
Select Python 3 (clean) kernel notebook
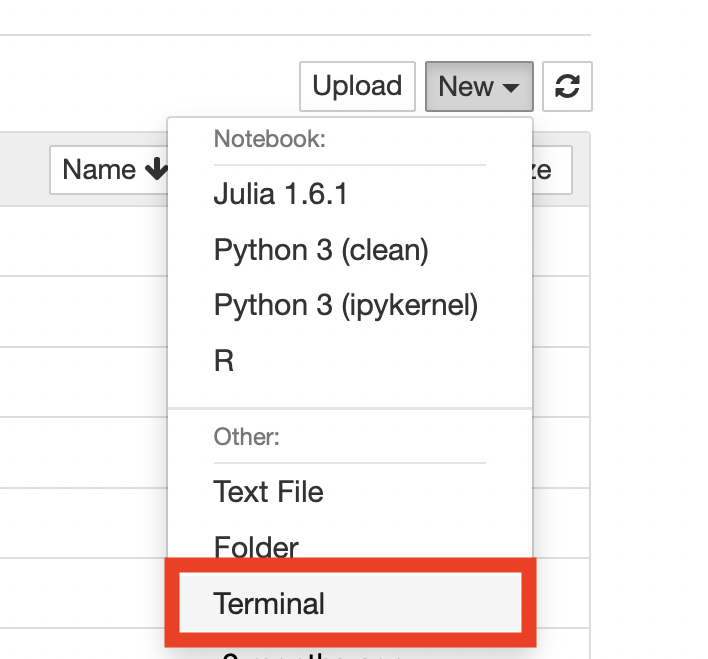321,249
